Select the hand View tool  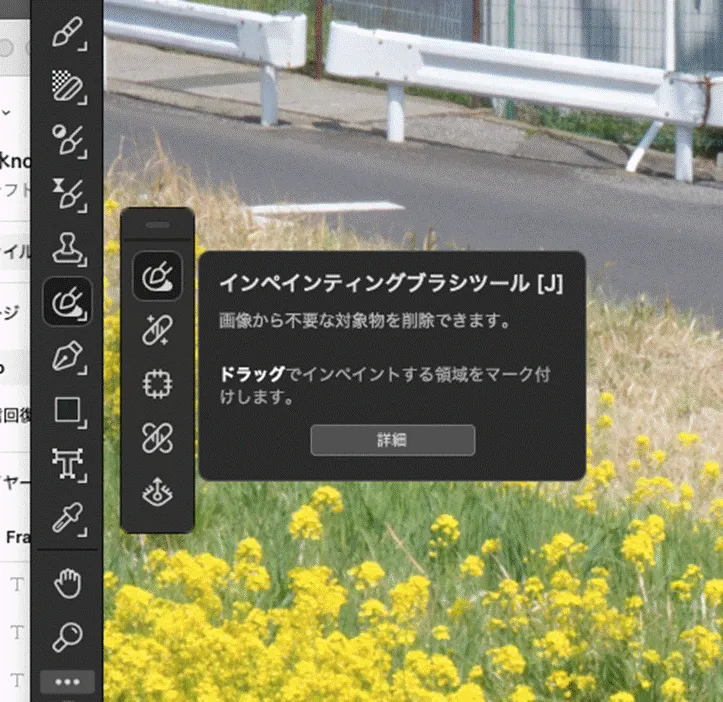[x=67, y=583]
